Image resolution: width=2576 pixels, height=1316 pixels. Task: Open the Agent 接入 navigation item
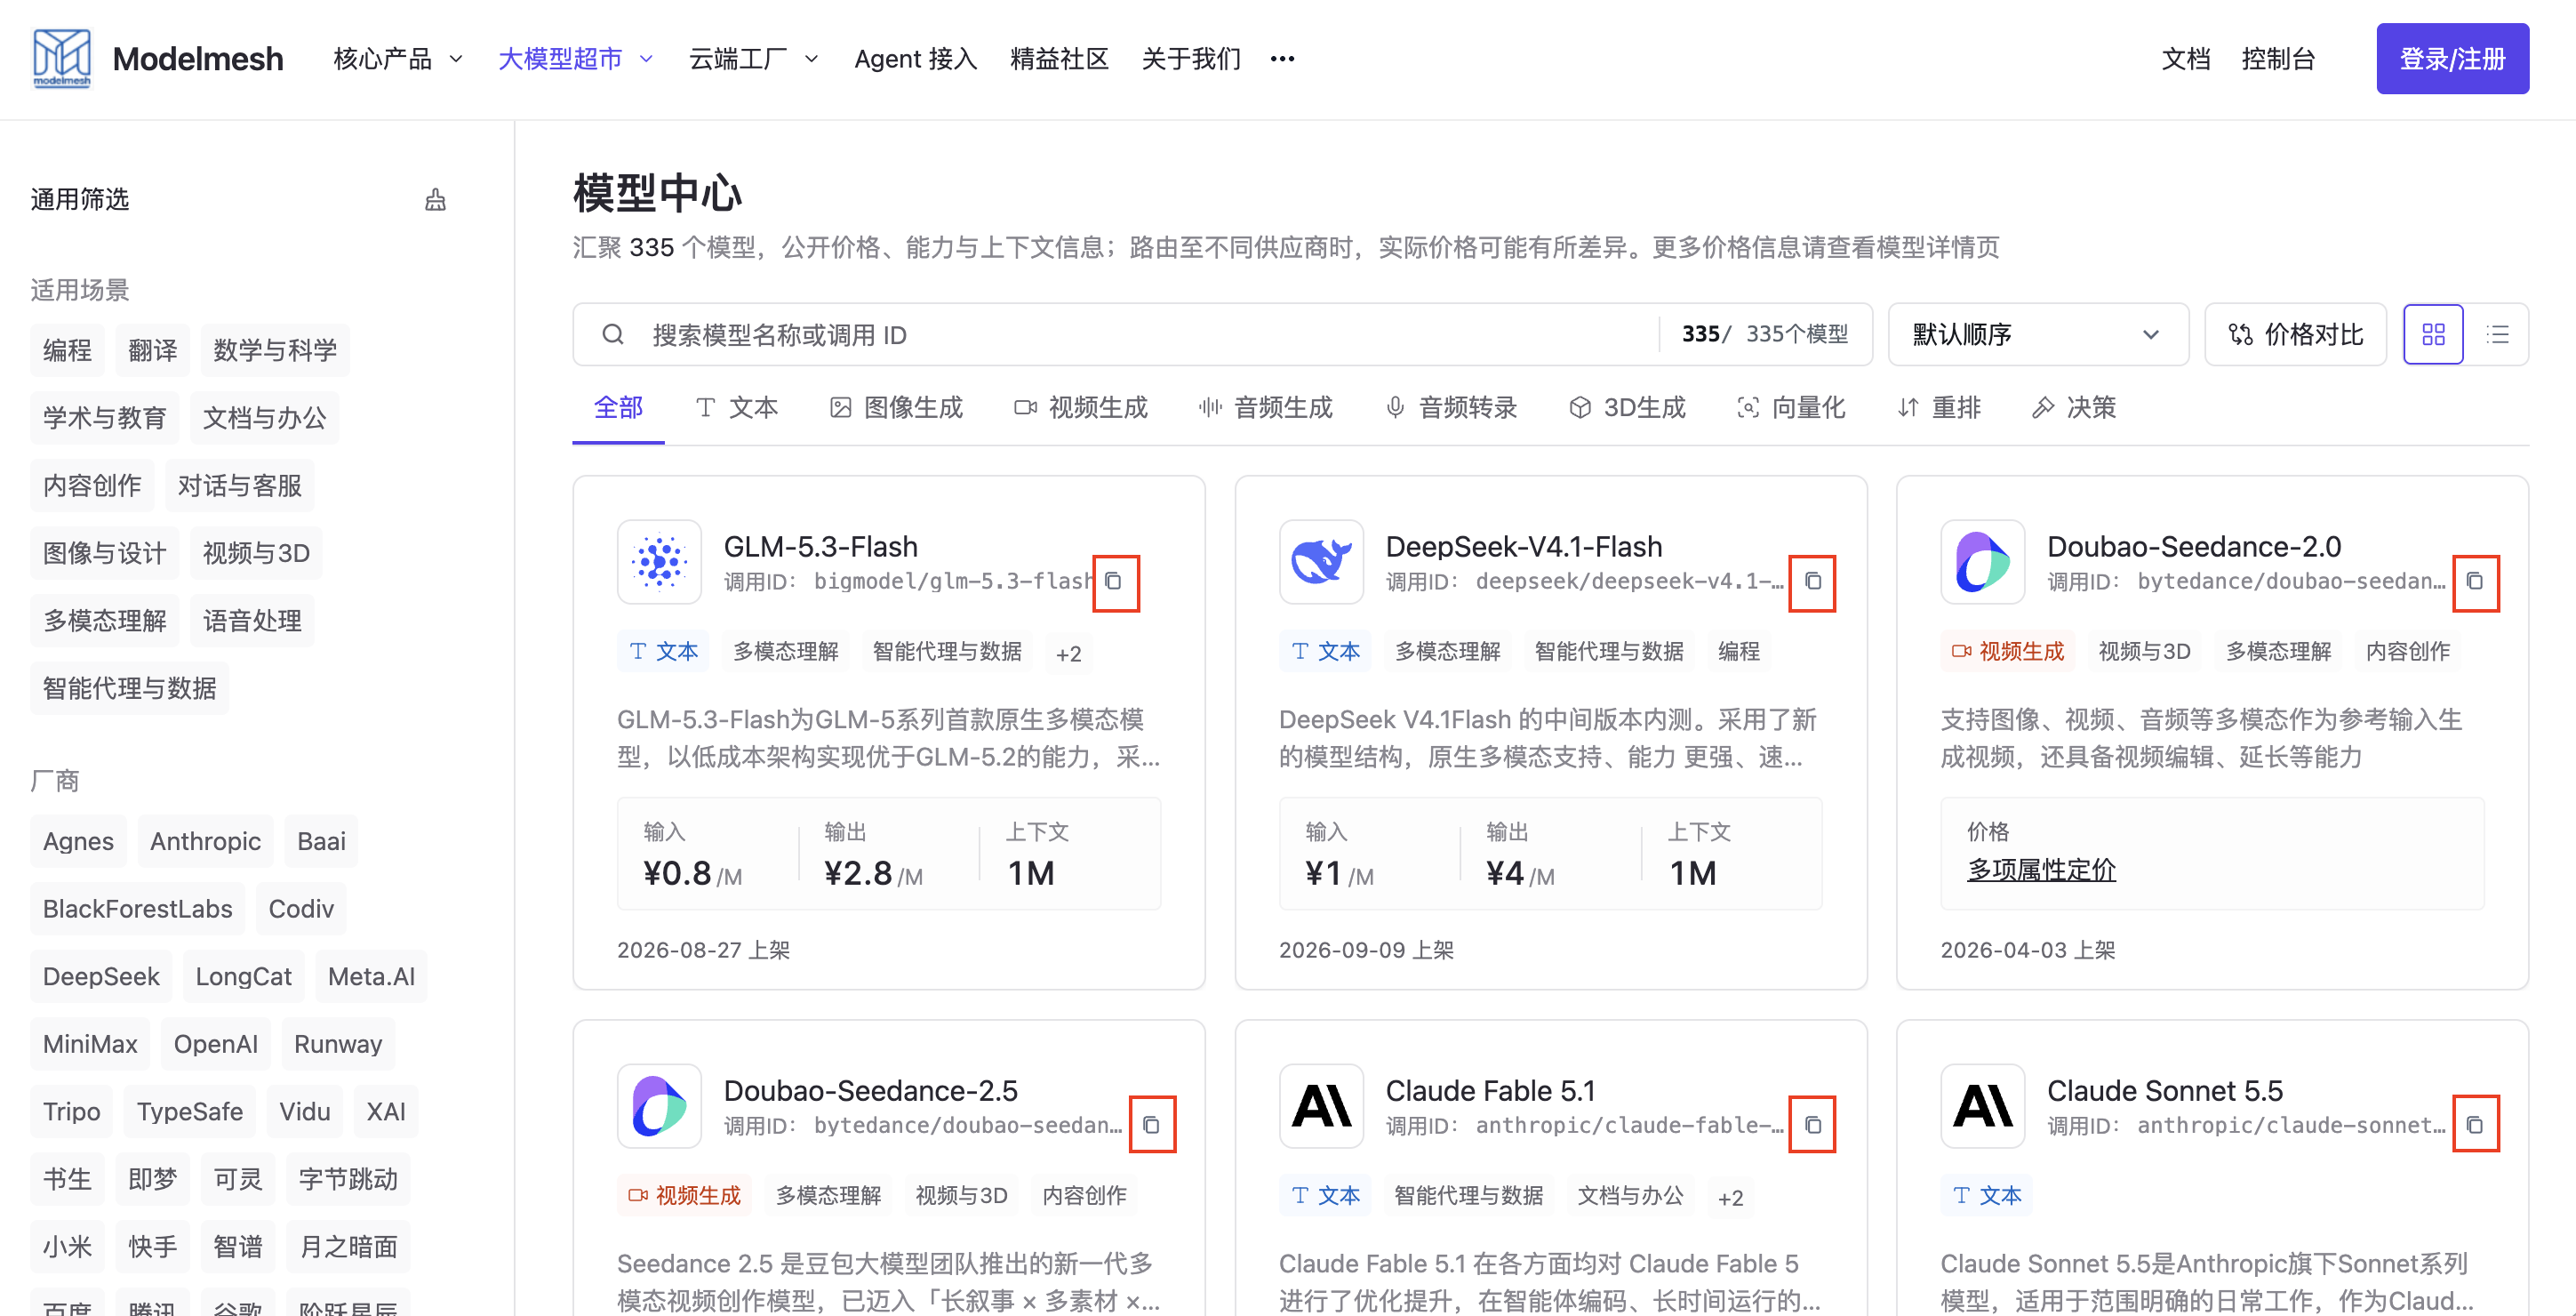click(915, 59)
